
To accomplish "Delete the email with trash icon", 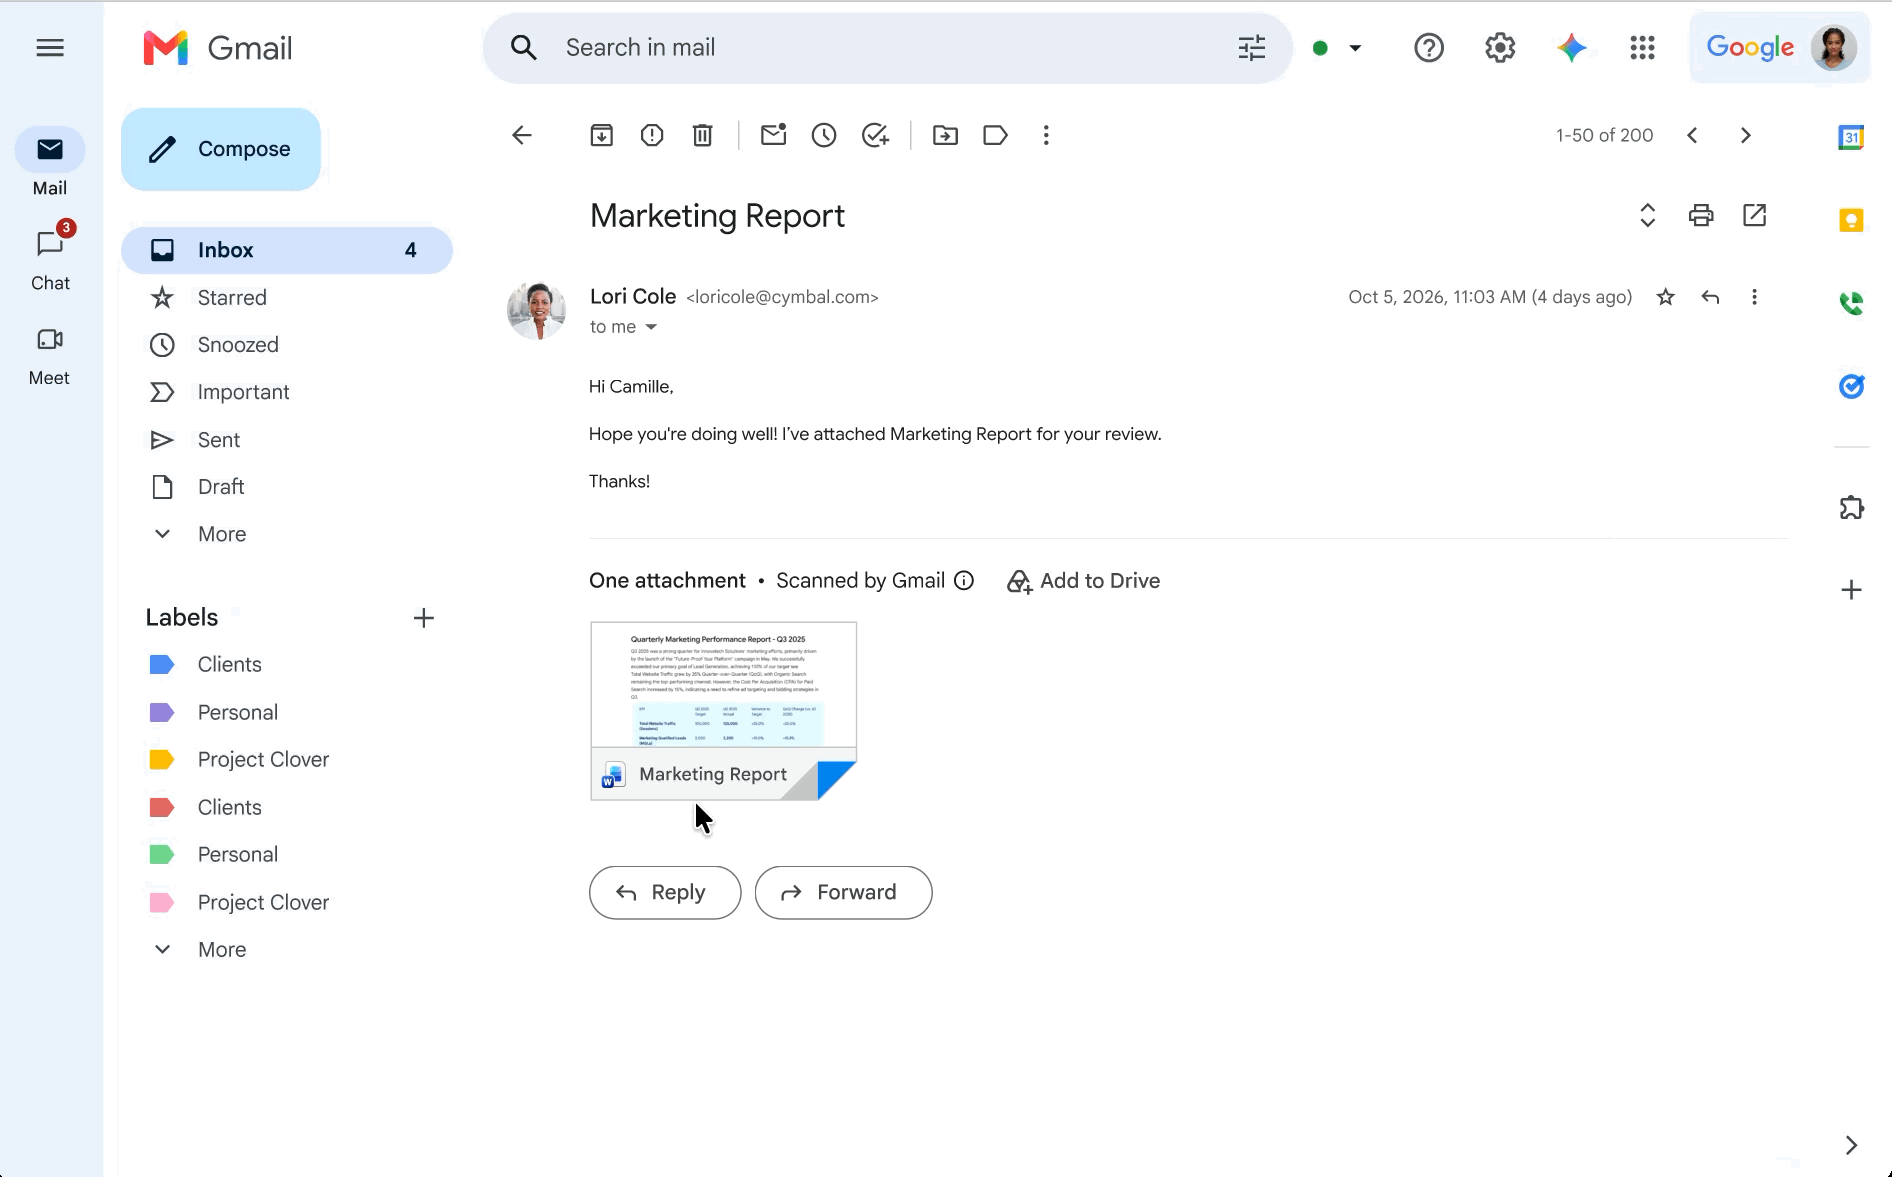I will (703, 135).
